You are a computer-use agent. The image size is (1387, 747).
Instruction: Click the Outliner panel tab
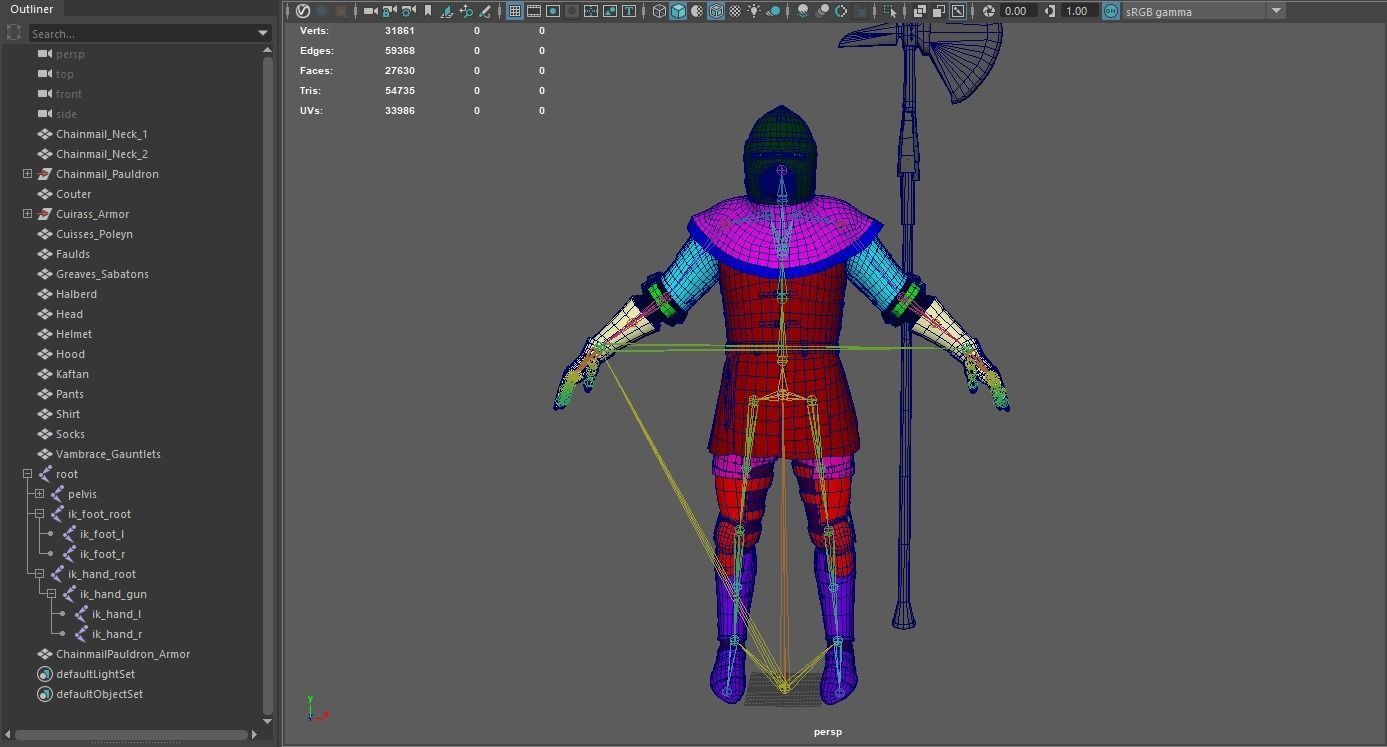point(31,9)
